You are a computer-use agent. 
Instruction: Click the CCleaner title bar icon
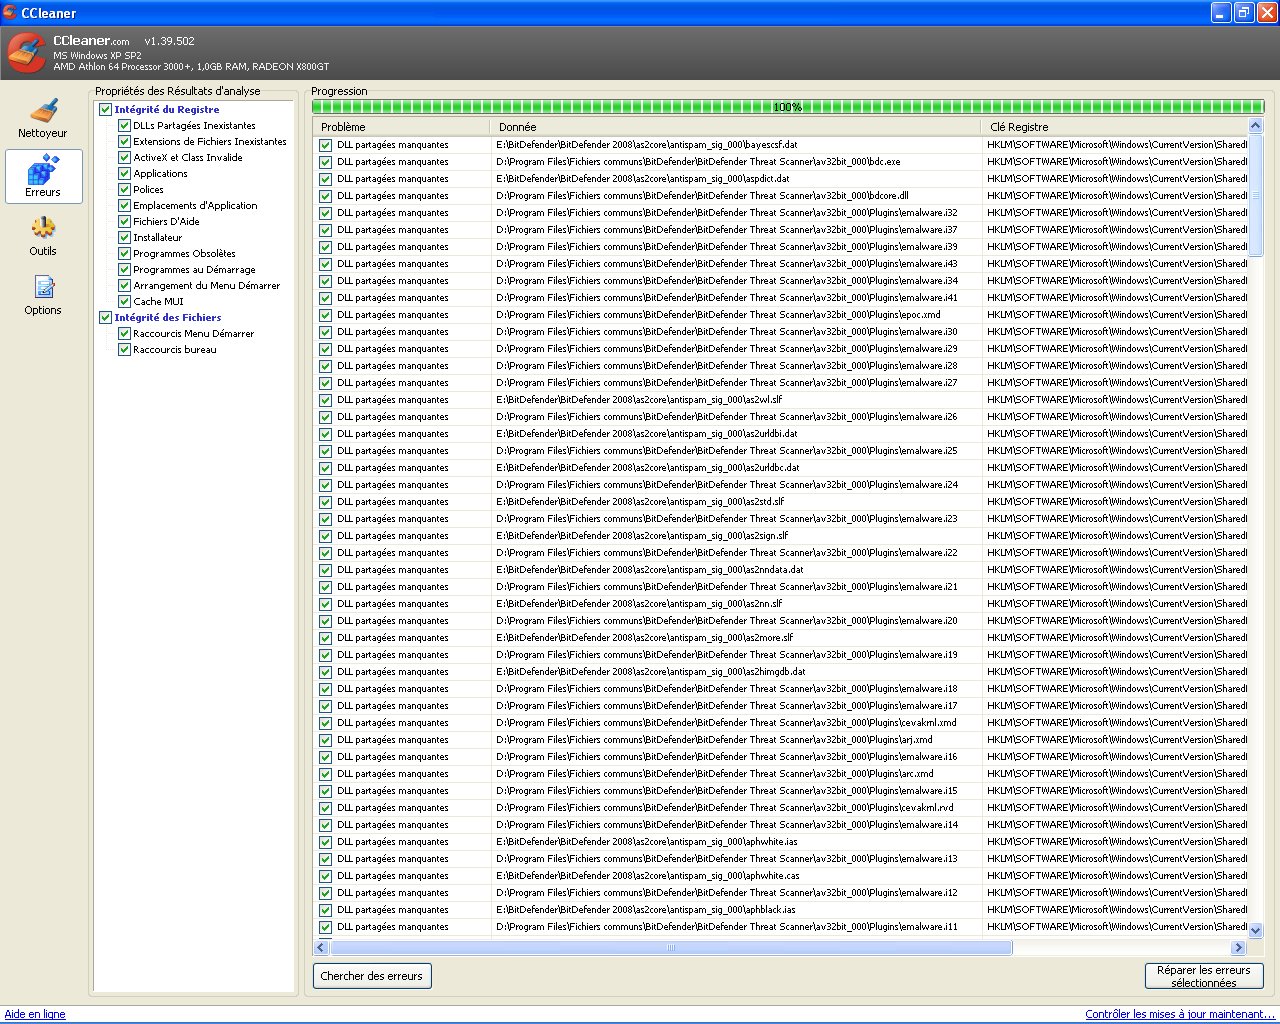tap(11, 13)
